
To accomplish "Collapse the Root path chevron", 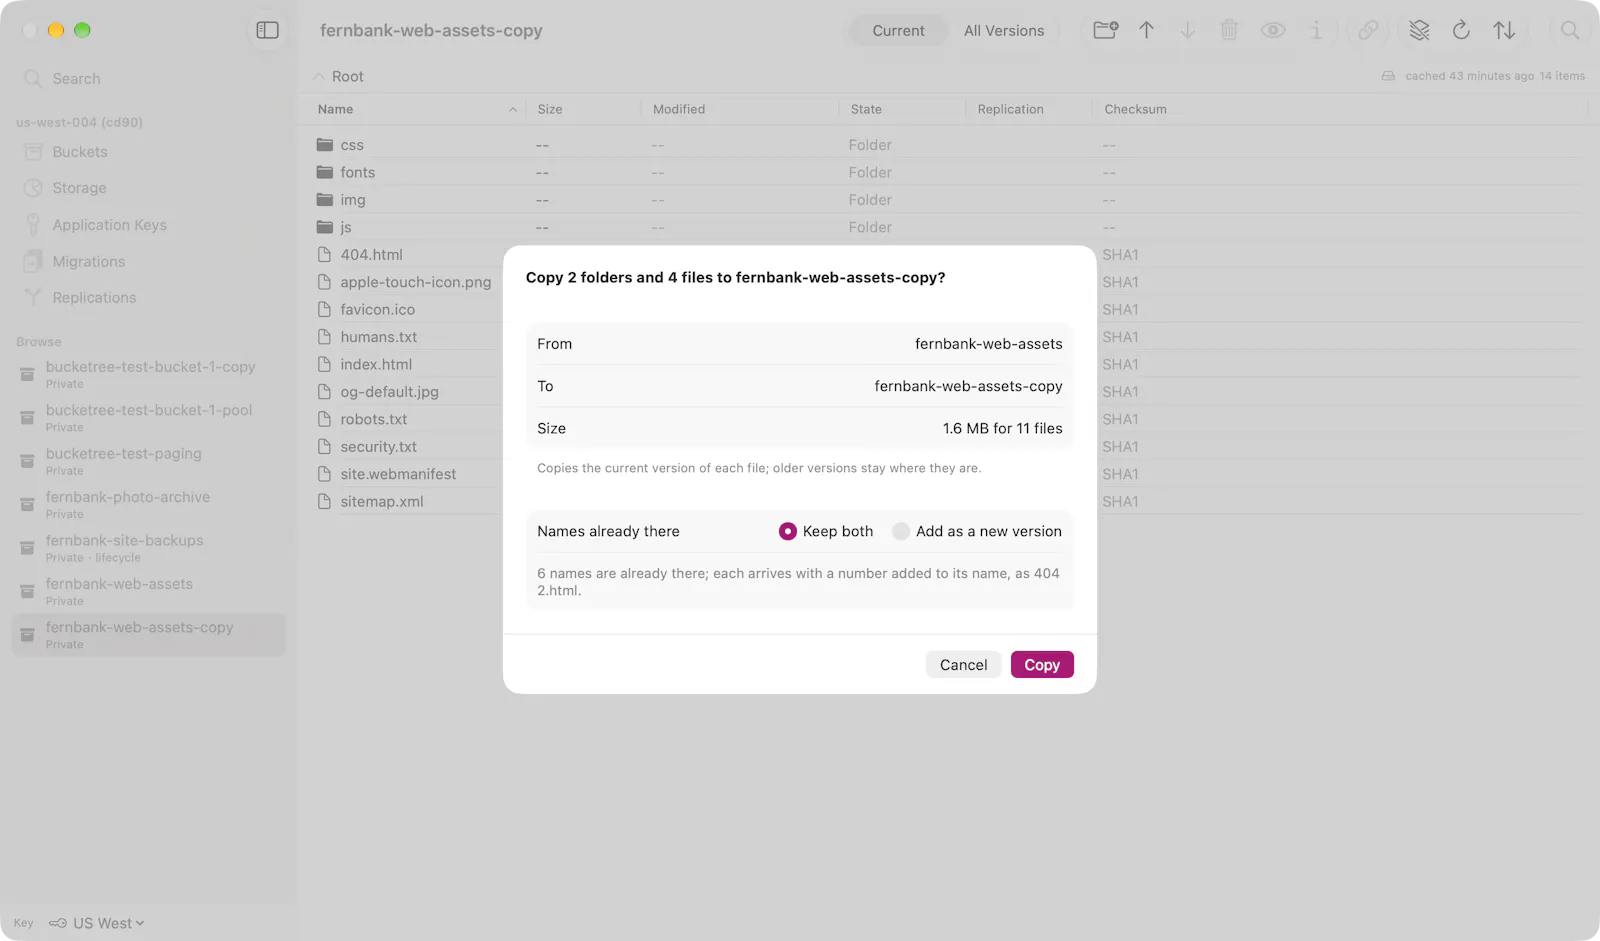I will 319,76.
